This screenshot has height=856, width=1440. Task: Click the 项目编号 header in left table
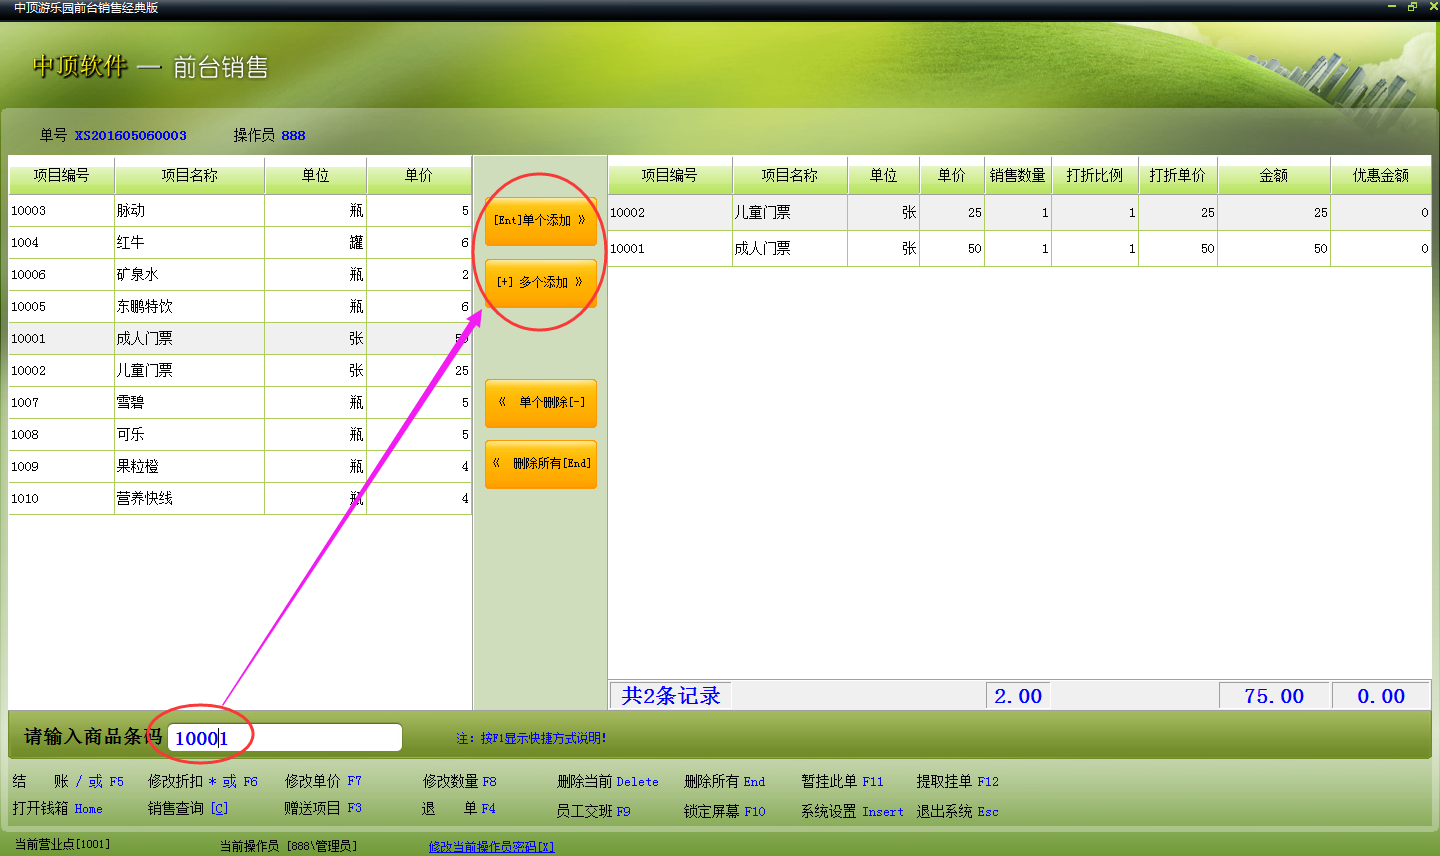61,175
